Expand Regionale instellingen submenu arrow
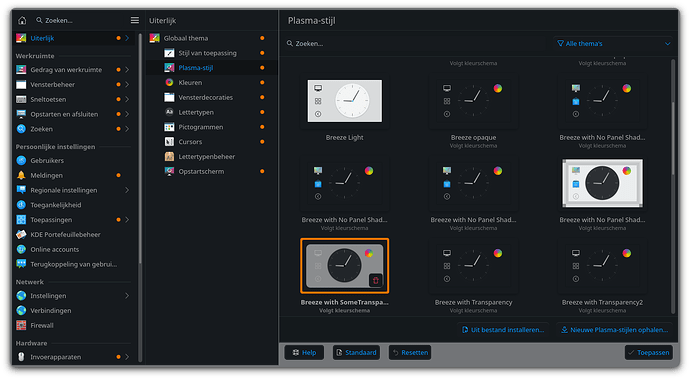This screenshot has width=690, height=379. pos(127,190)
